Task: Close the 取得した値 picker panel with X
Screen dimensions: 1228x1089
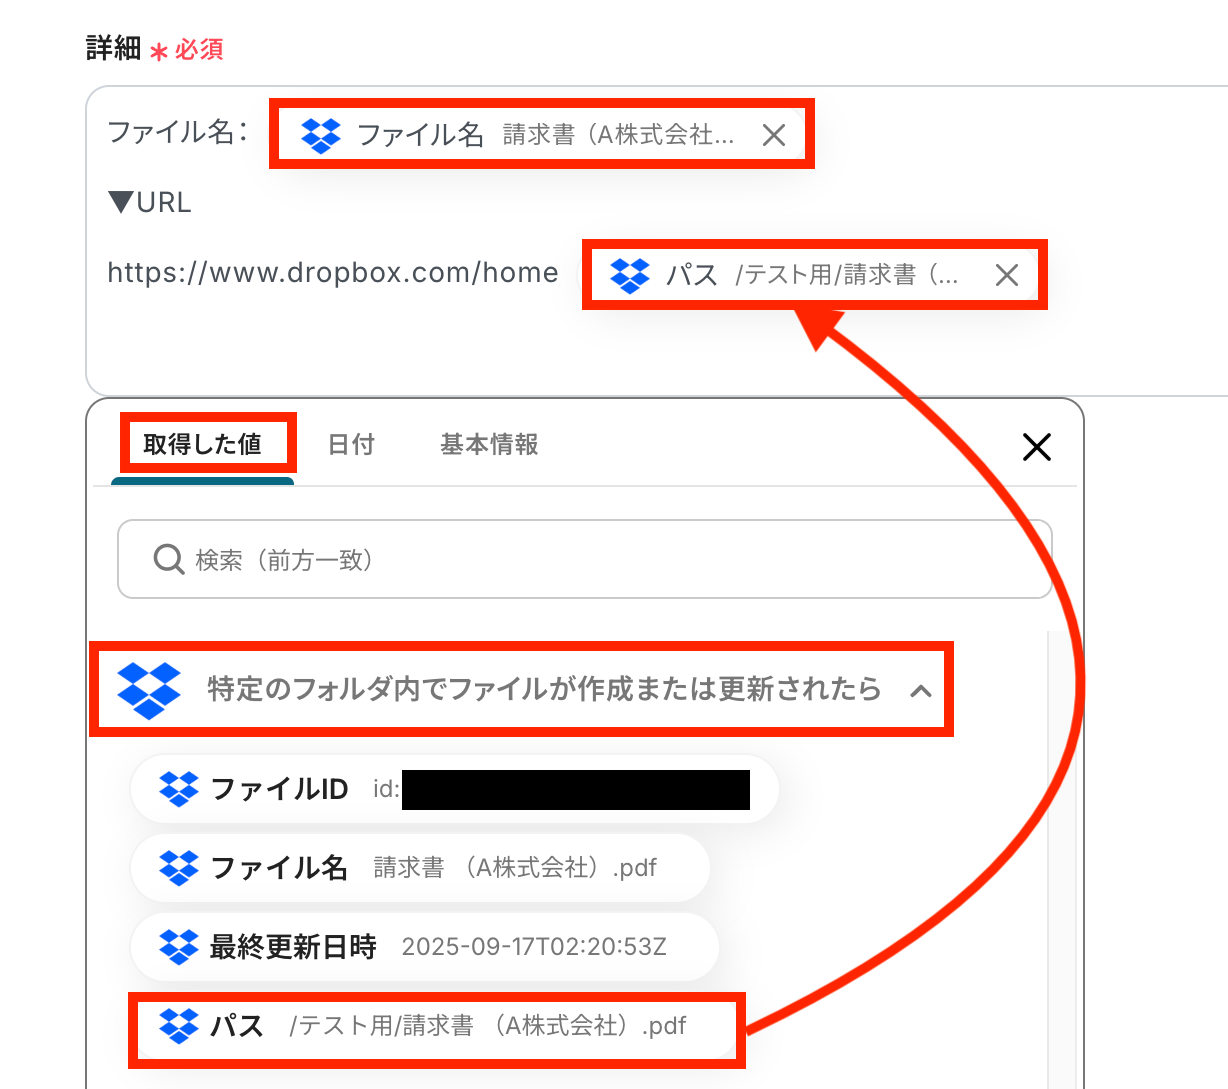Action: [1037, 447]
